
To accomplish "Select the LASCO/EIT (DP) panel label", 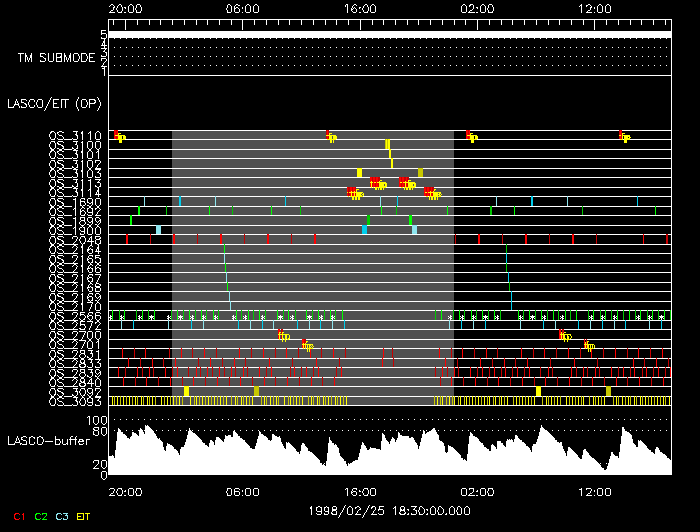I will coord(53,103).
